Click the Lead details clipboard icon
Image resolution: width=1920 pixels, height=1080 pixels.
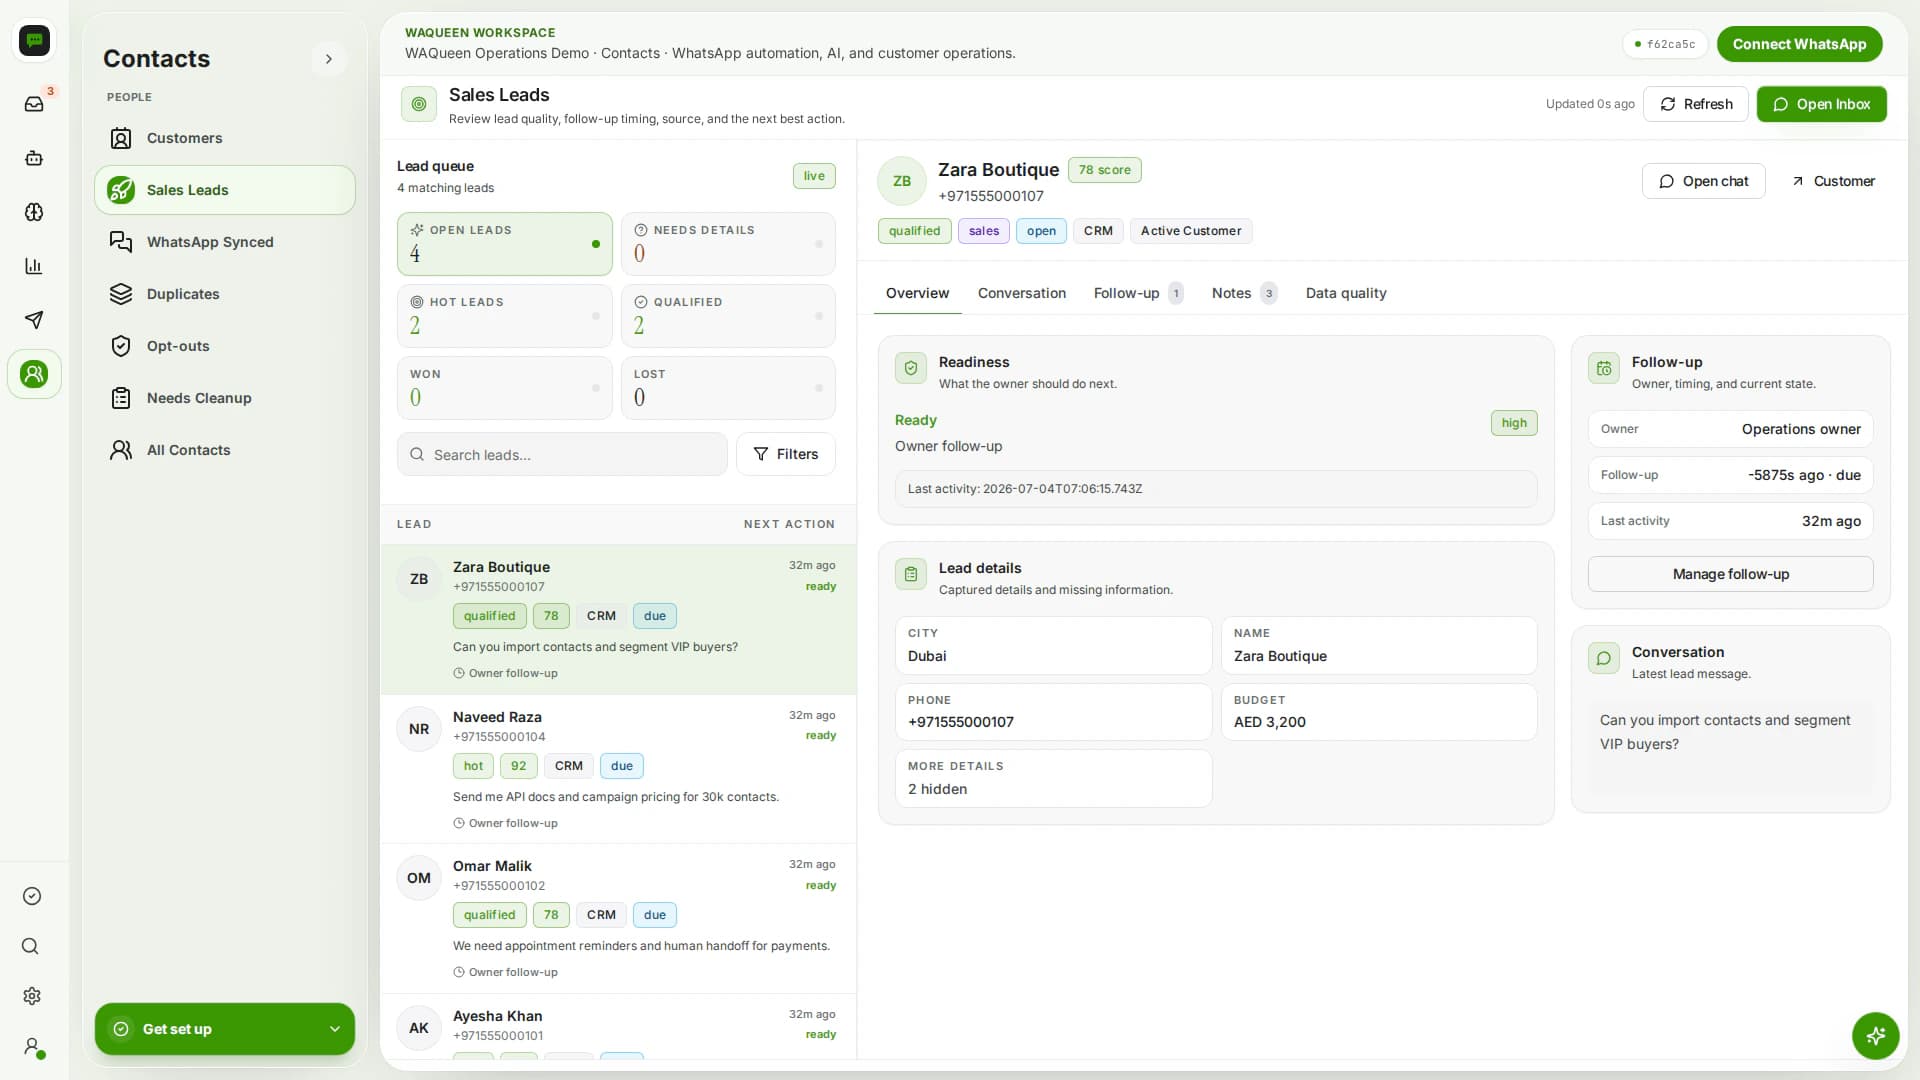coord(911,574)
